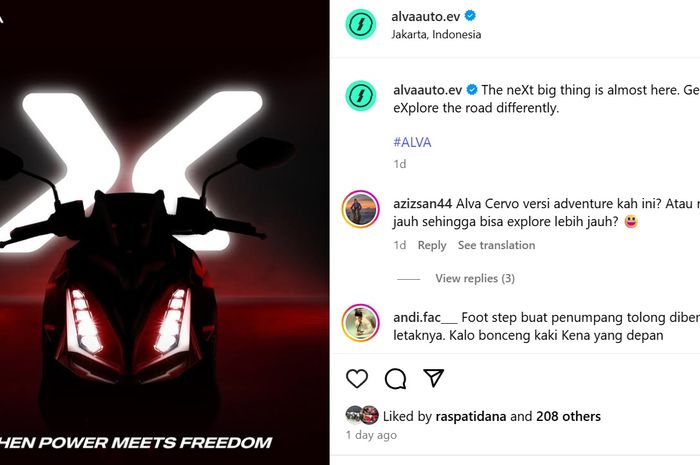Click the verified badge in the caption
700x465 pixels.
(472, 90)
